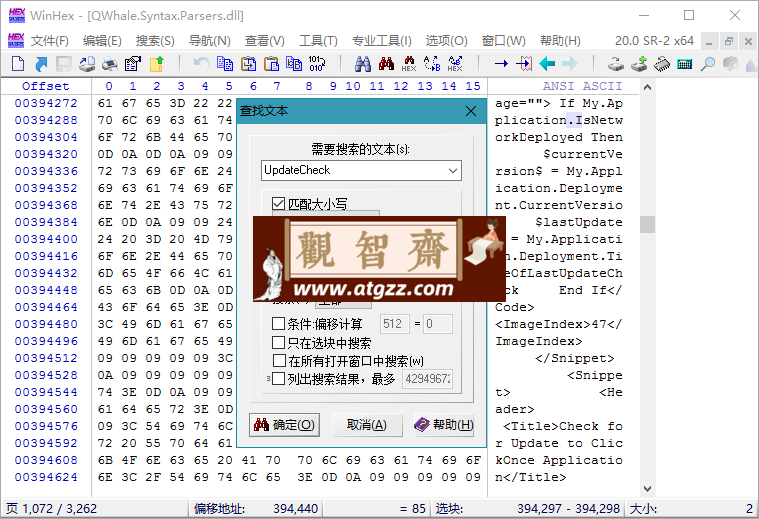
Task: Click the cyan Back navigation arrow
Action: [x=547, y=63]
